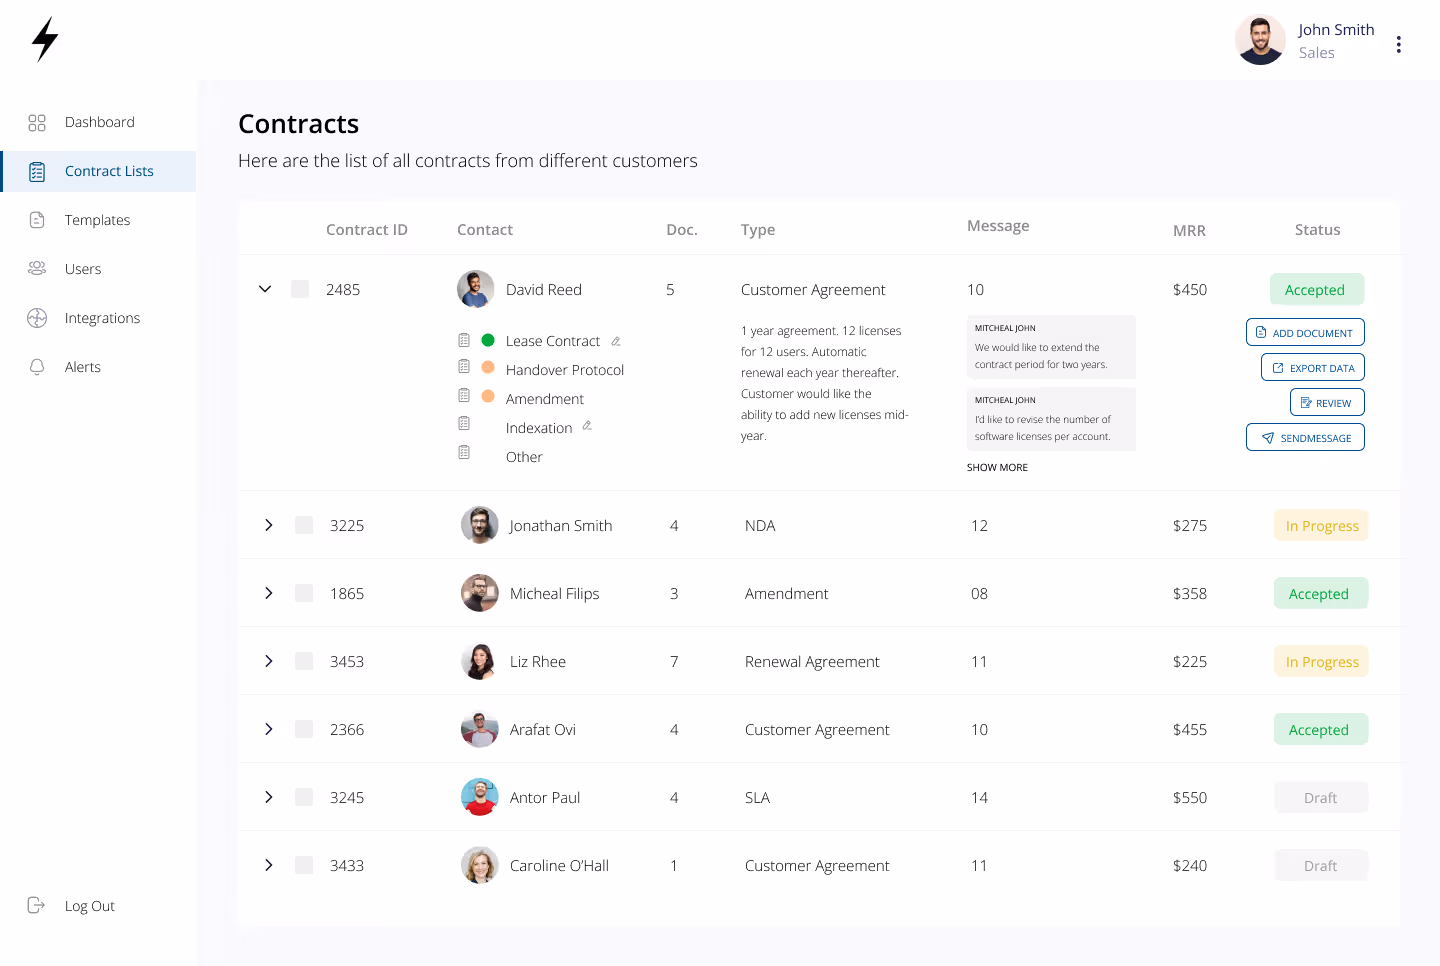Open the Integrations icon
The height and width of the screenshot is (966, 1440).
click(x=37, y=317)
